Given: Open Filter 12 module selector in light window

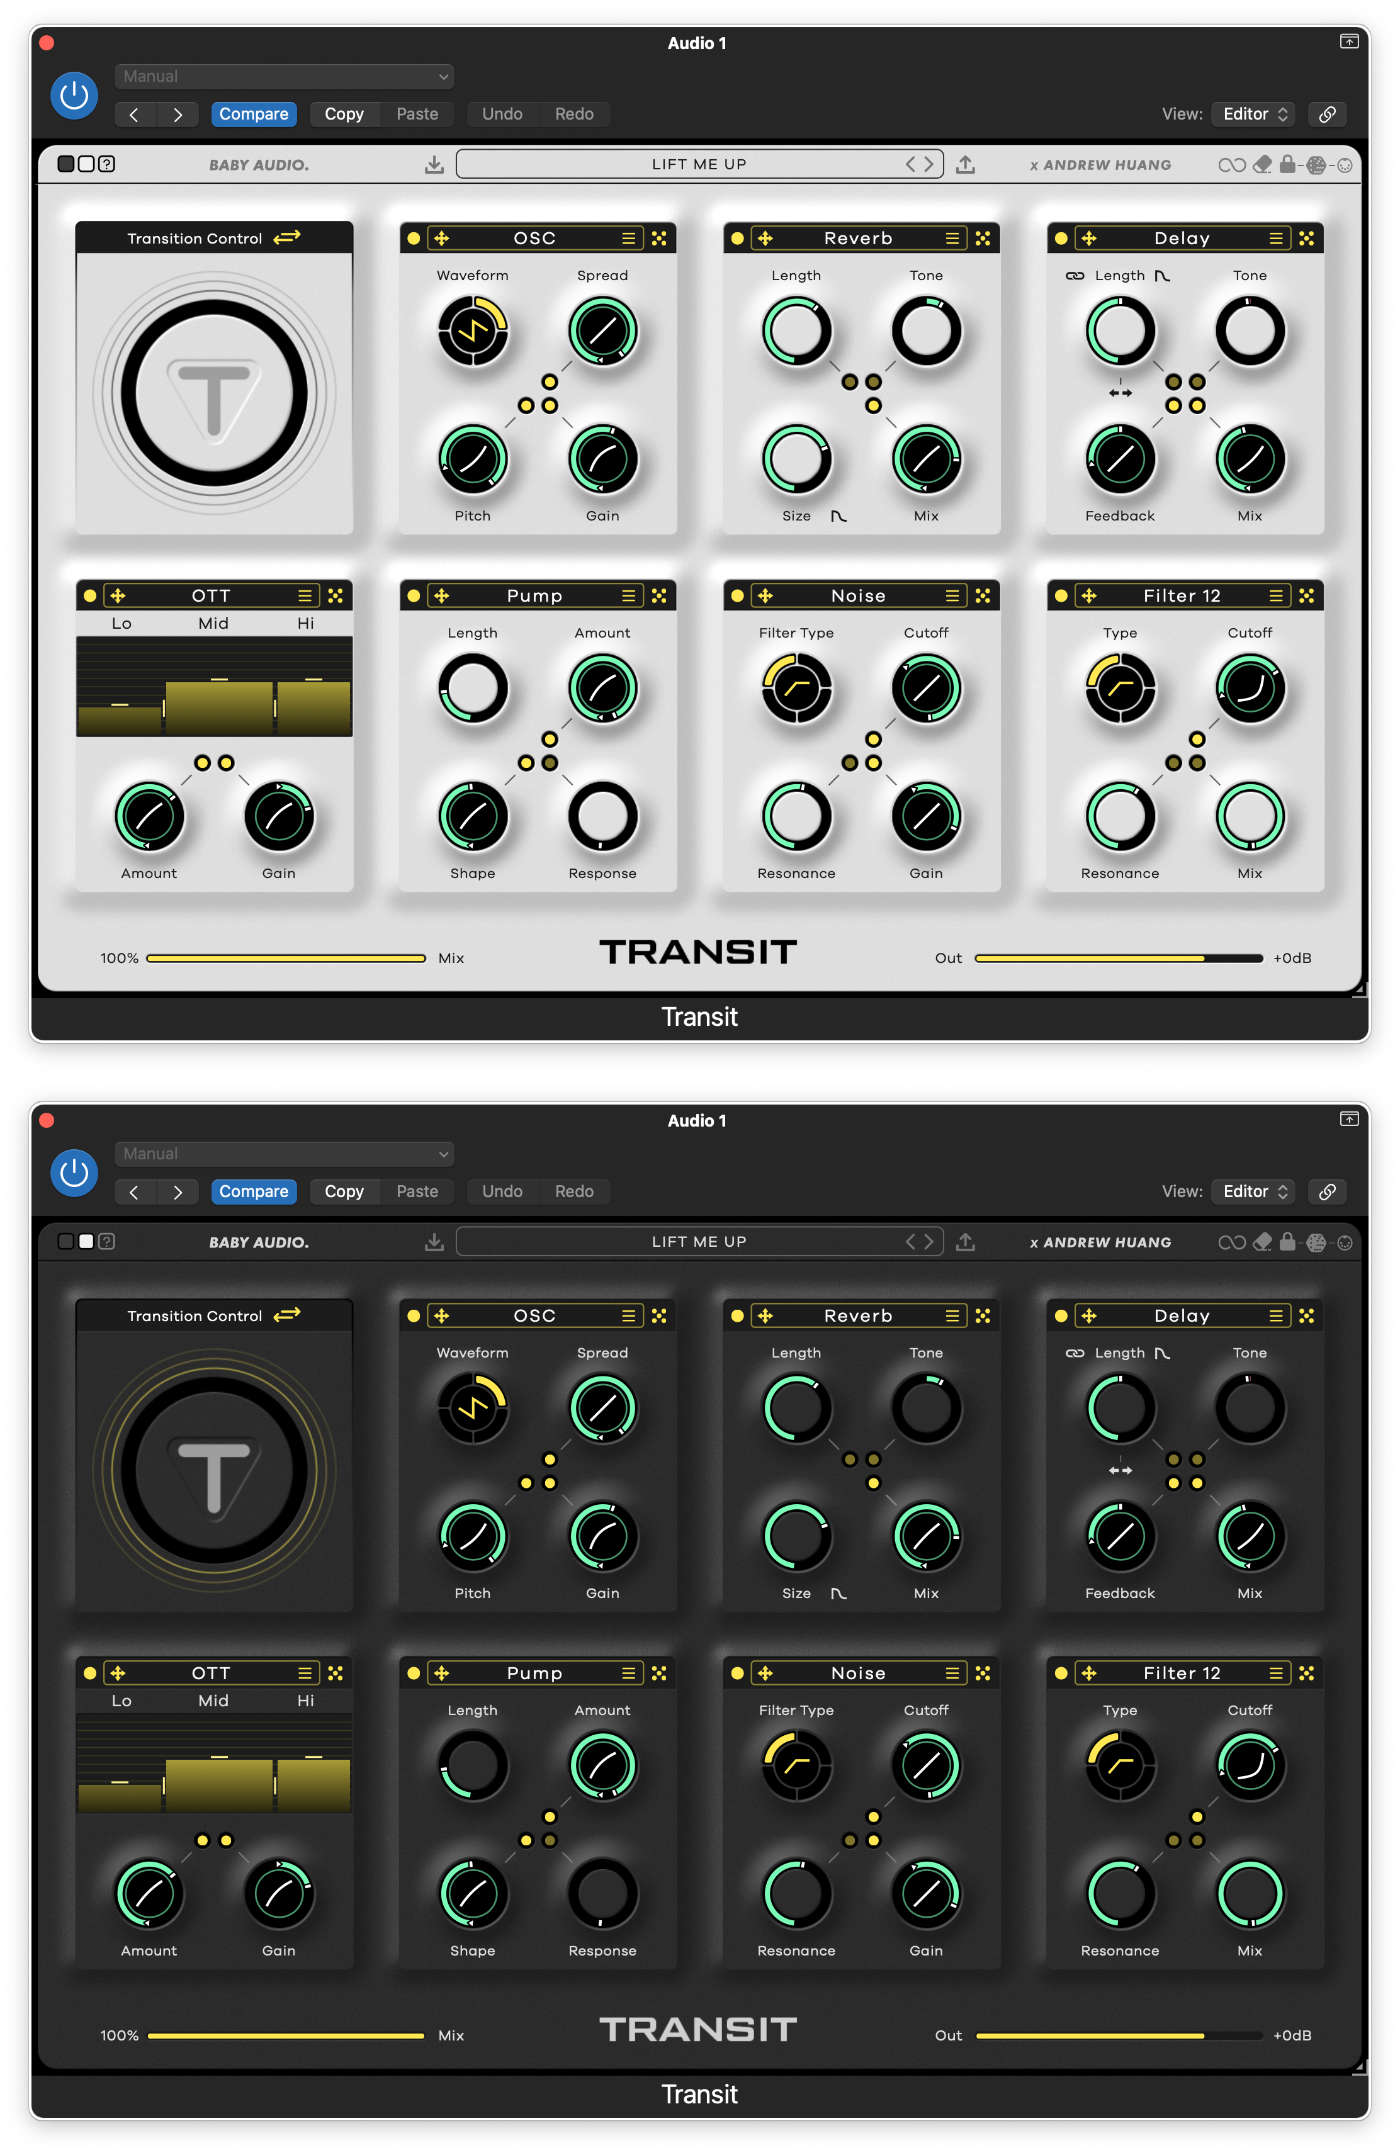Looking at the screenshot, I should (1182, 596).
